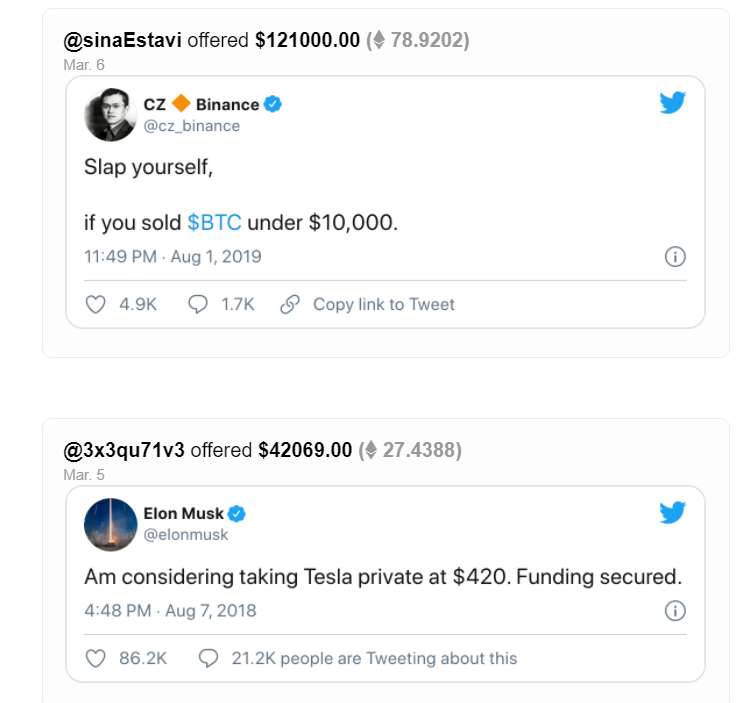Image resolution: width=737 pixels, height=703 pixels.
Task: Click the chain icon beside Copy link to Tweet
Action: pos(290,304)
